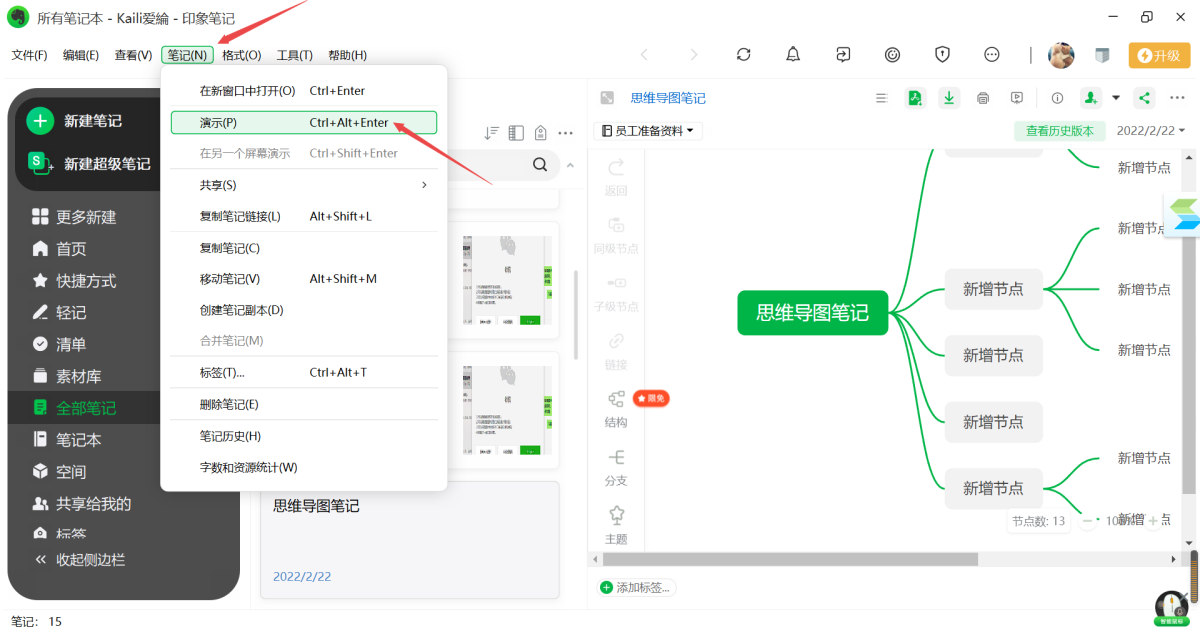Collapse search bar with chevron arrow
The width and height of the screenshot is (1200, 637).
click(571, 165)
